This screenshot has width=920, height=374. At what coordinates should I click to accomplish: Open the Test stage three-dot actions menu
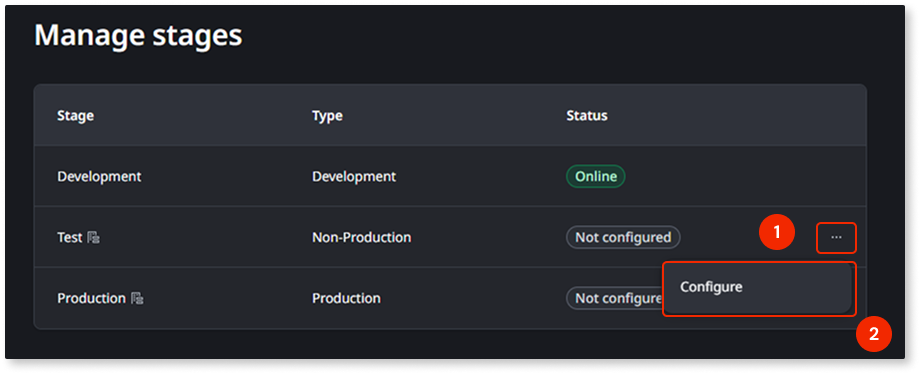point(836,238)
